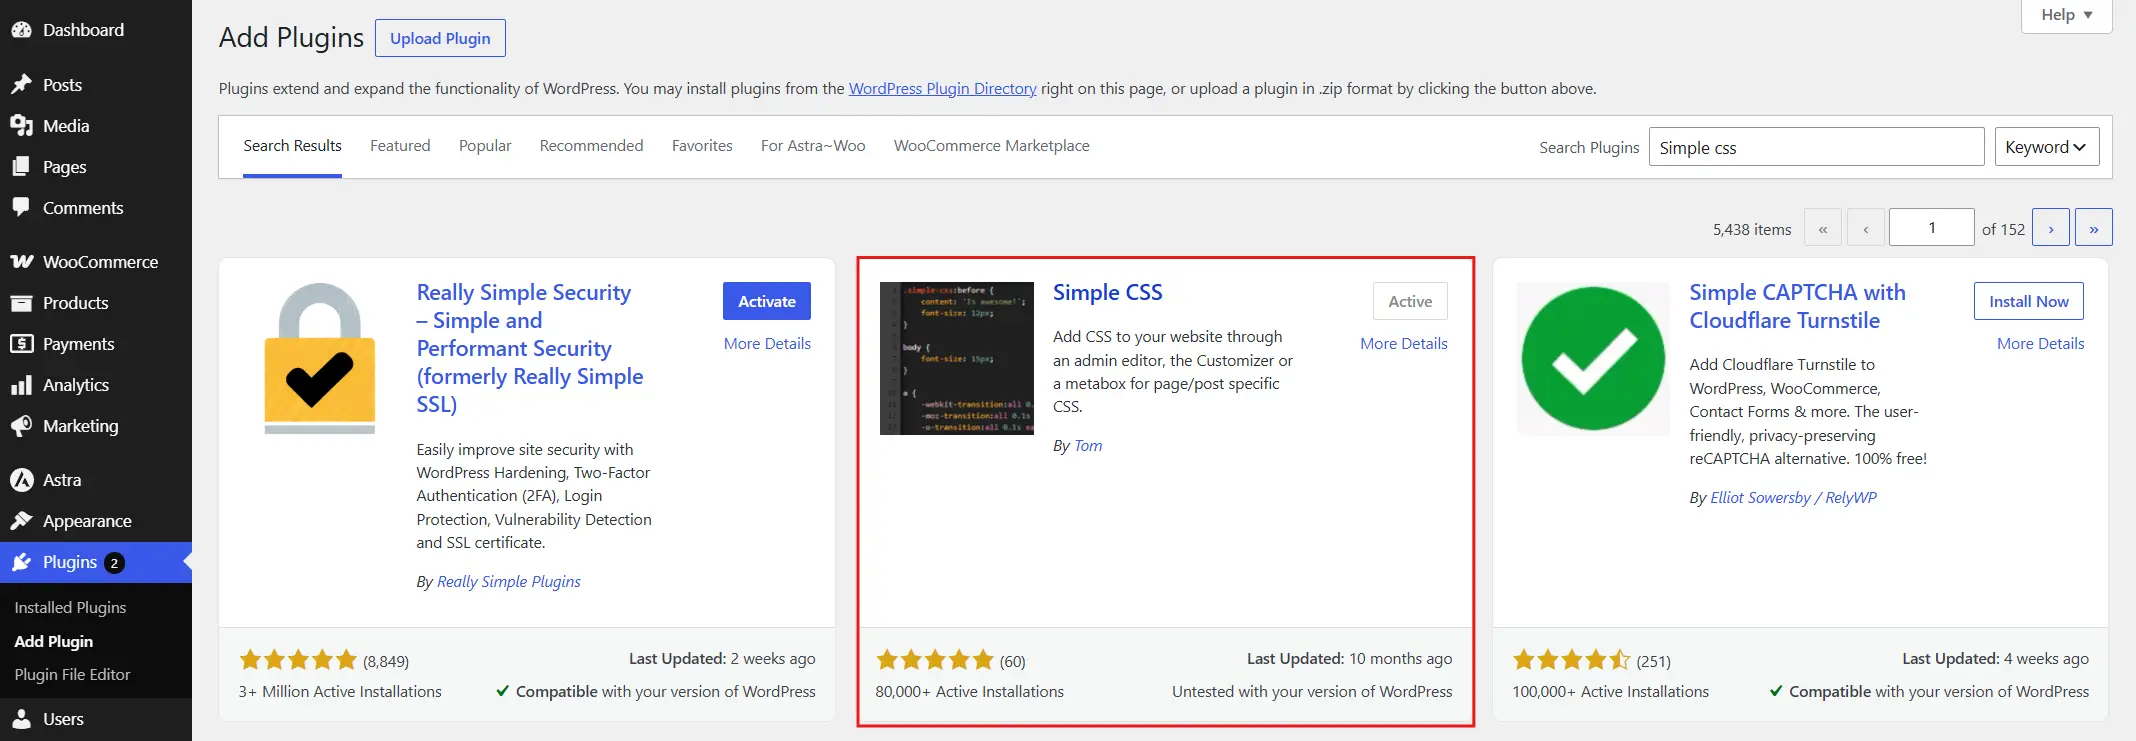Viewport: 2136px width, 741px height.
Task: Switch to Recommended tab
Action: click(x=591, y=146)
